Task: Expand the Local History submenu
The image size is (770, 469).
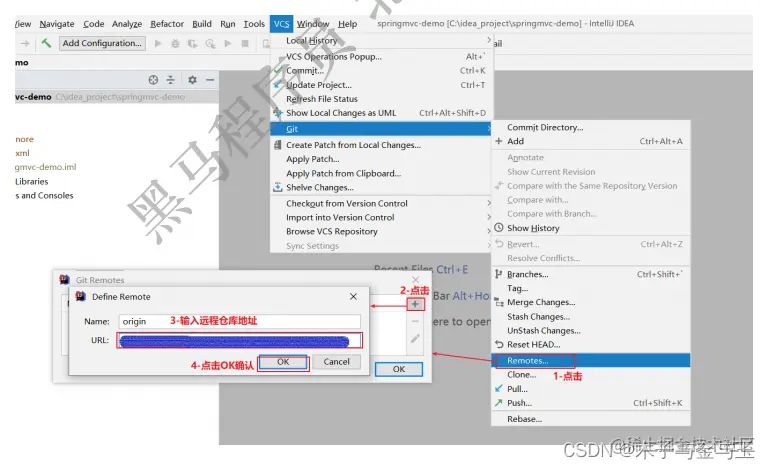Action: (382, 40)
